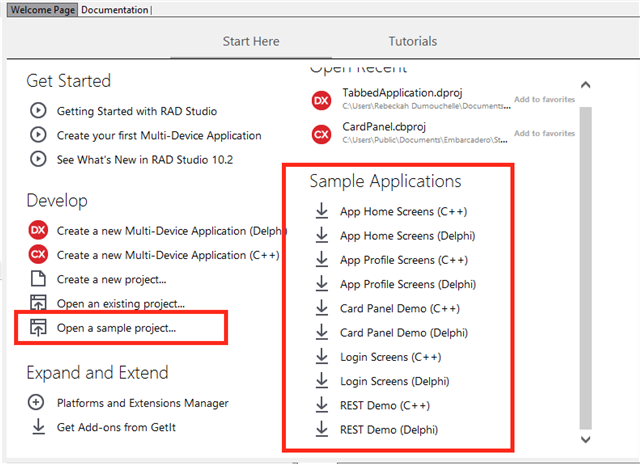Click download arrow for App Home Screens (Delphi)
This screenshot has width=640, height=464.
point(322,235)
